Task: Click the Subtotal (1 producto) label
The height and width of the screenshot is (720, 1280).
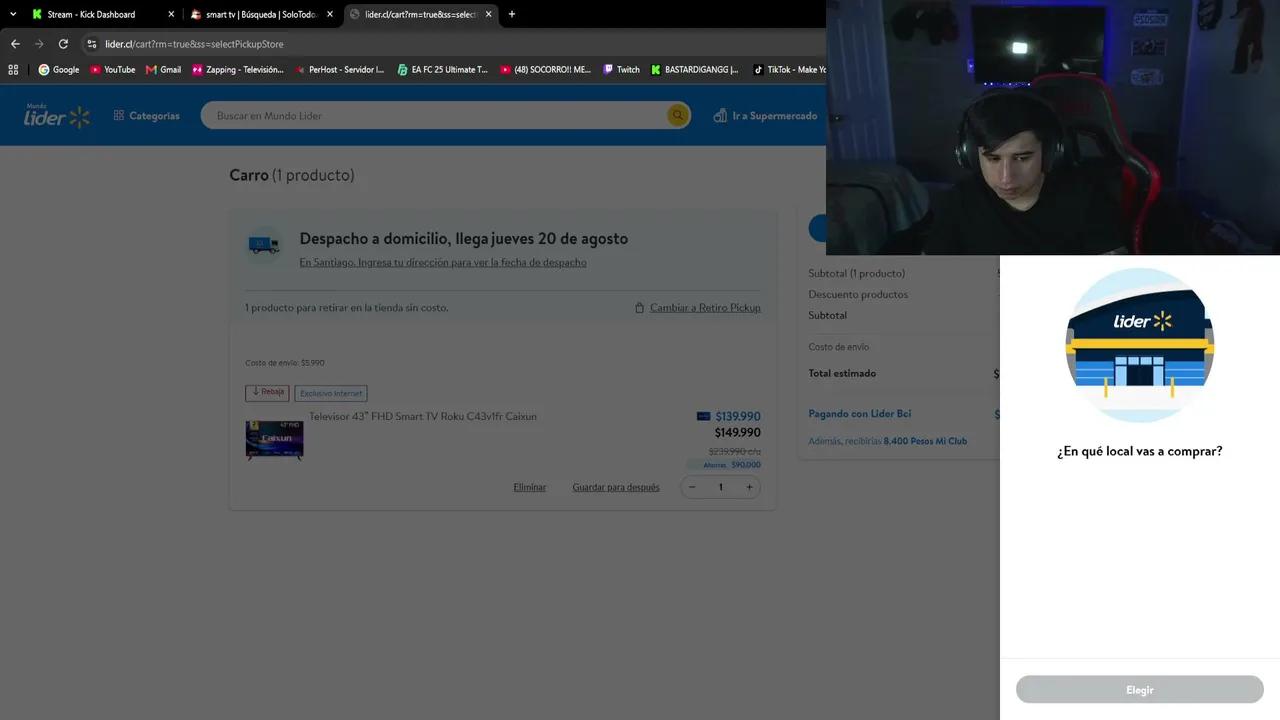Action: coord(857,274)
